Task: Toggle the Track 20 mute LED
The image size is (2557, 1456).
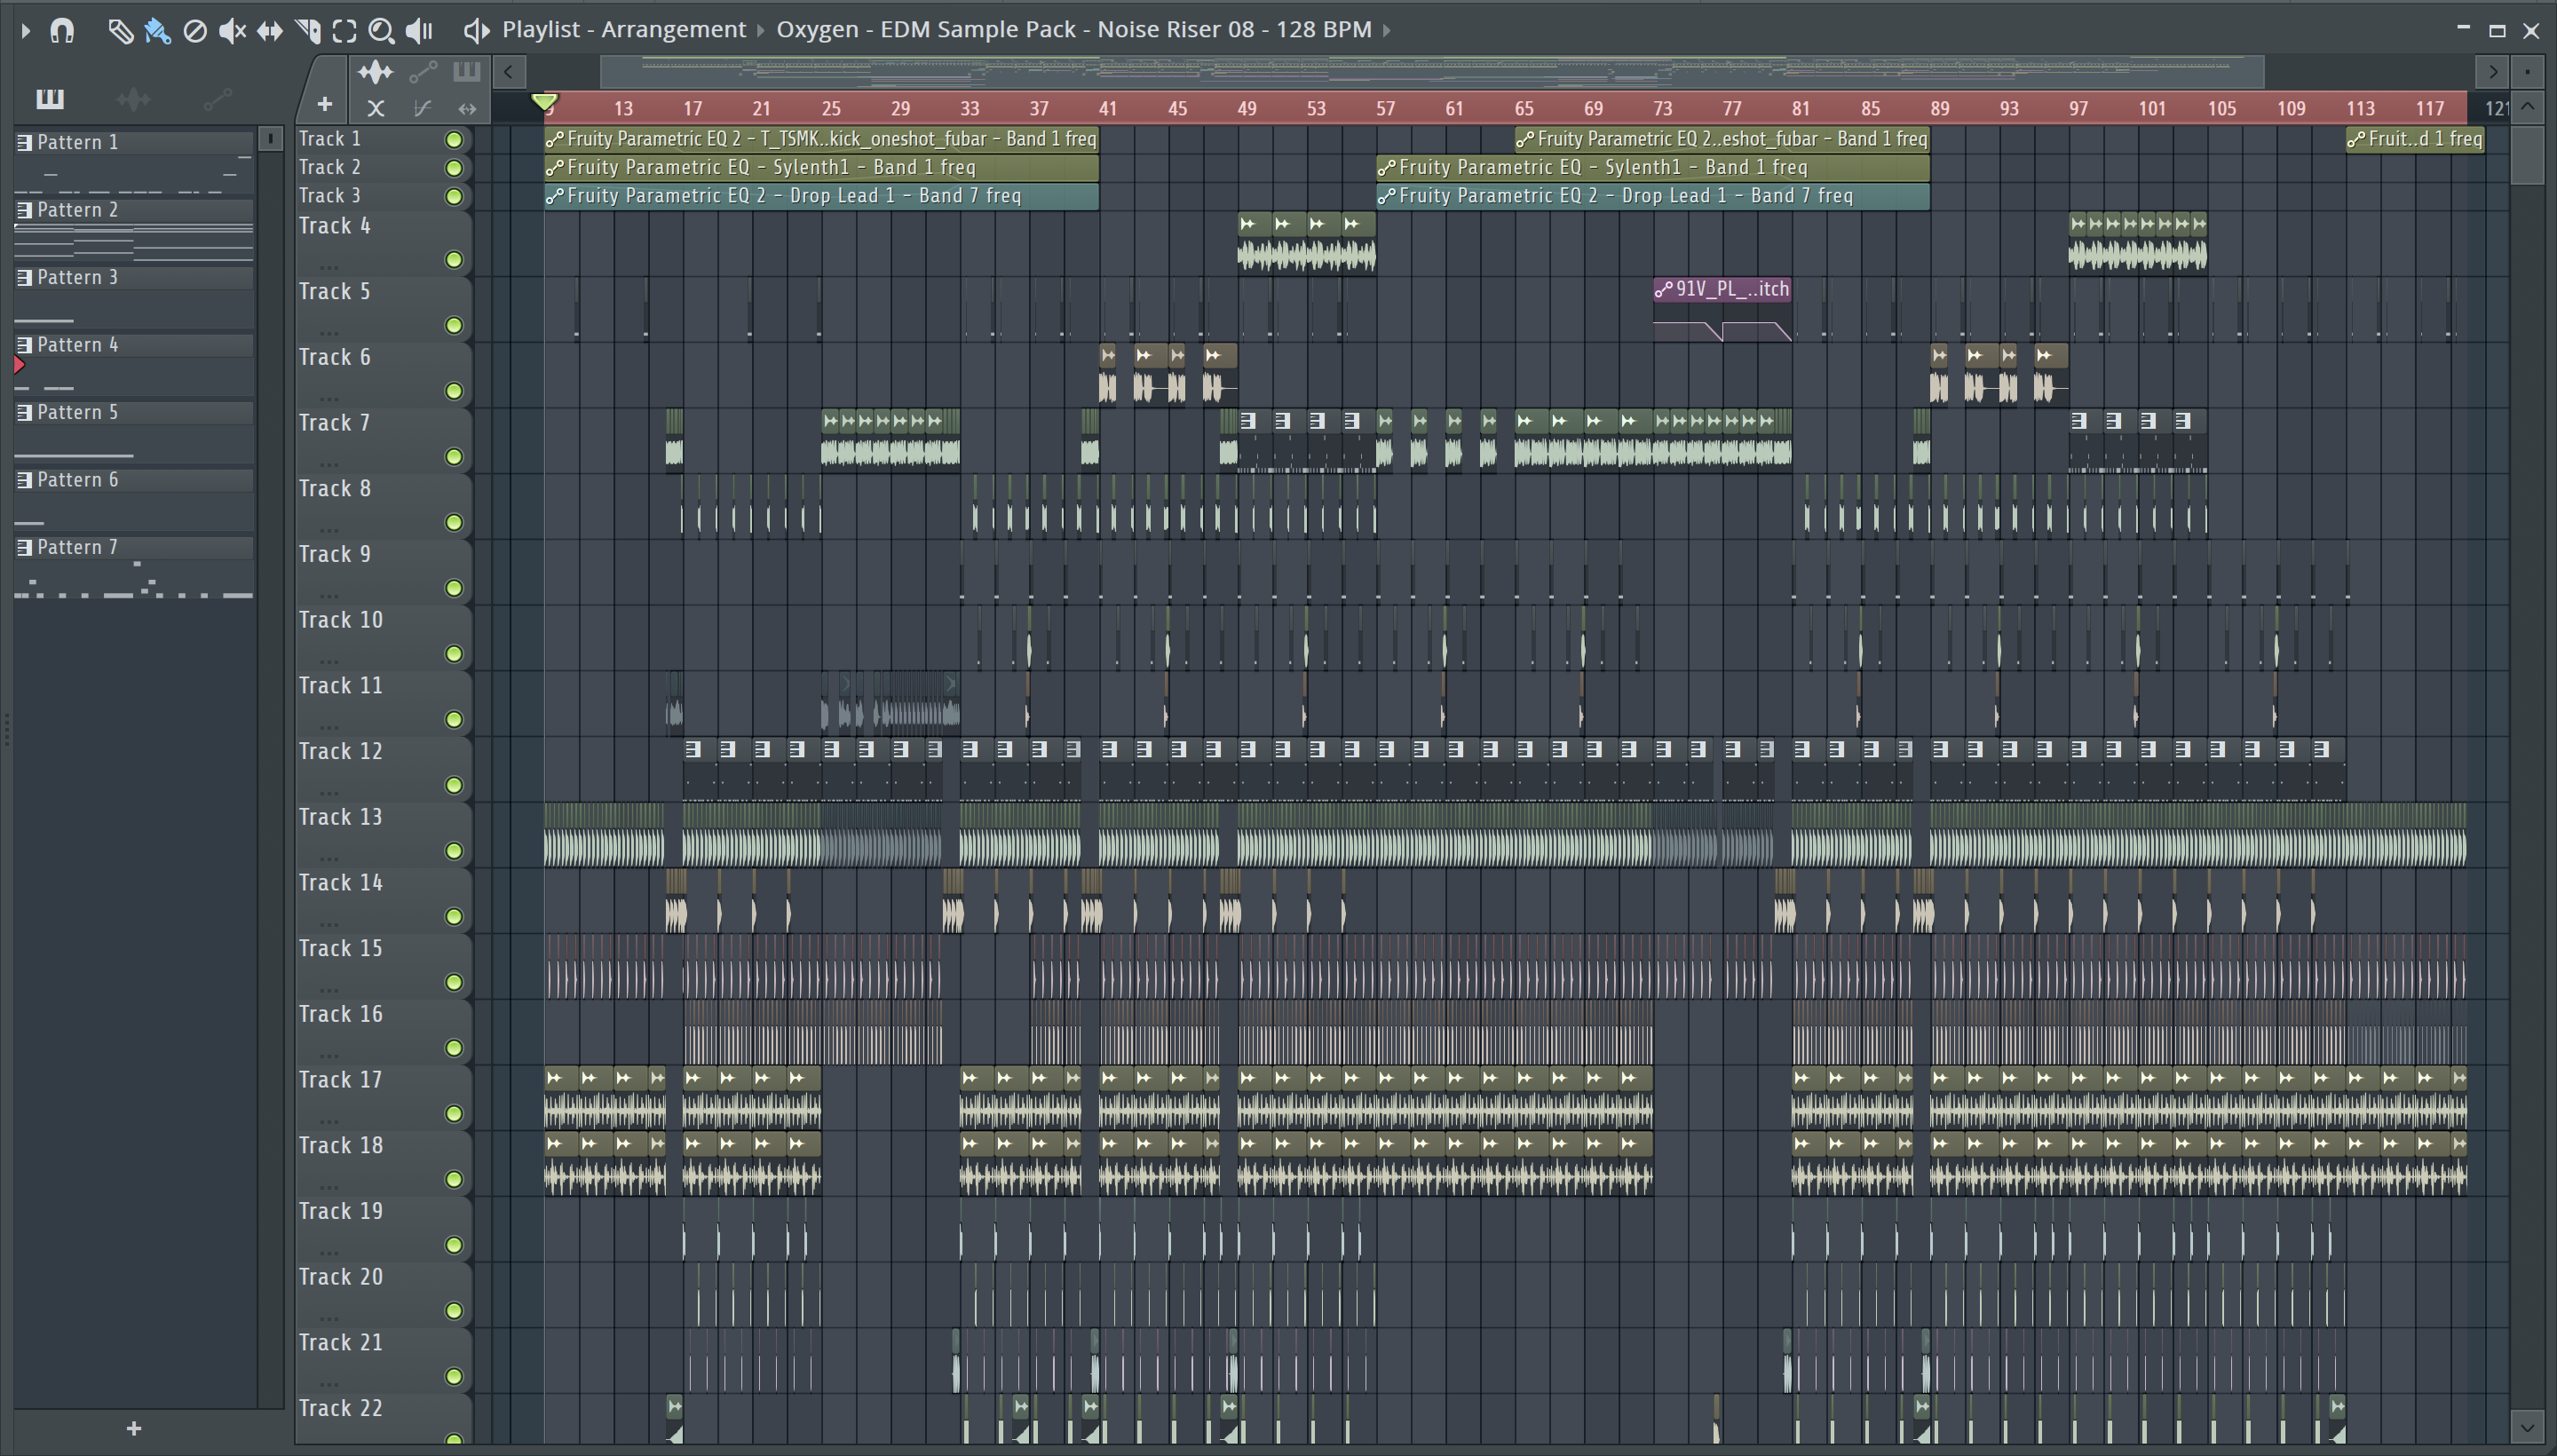Action: click(x=454, y=1311)
